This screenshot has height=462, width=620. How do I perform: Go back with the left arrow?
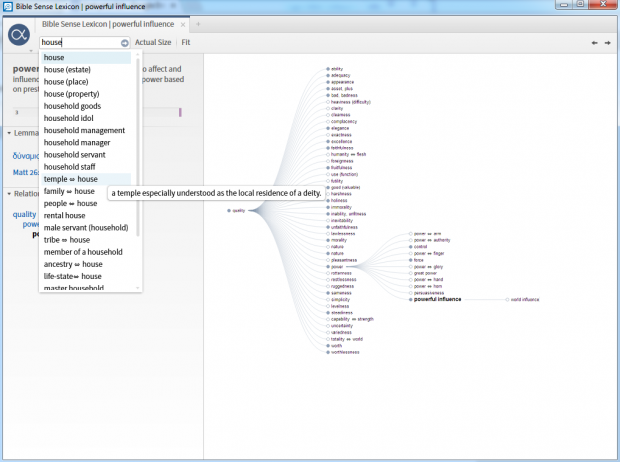(594, 43)
